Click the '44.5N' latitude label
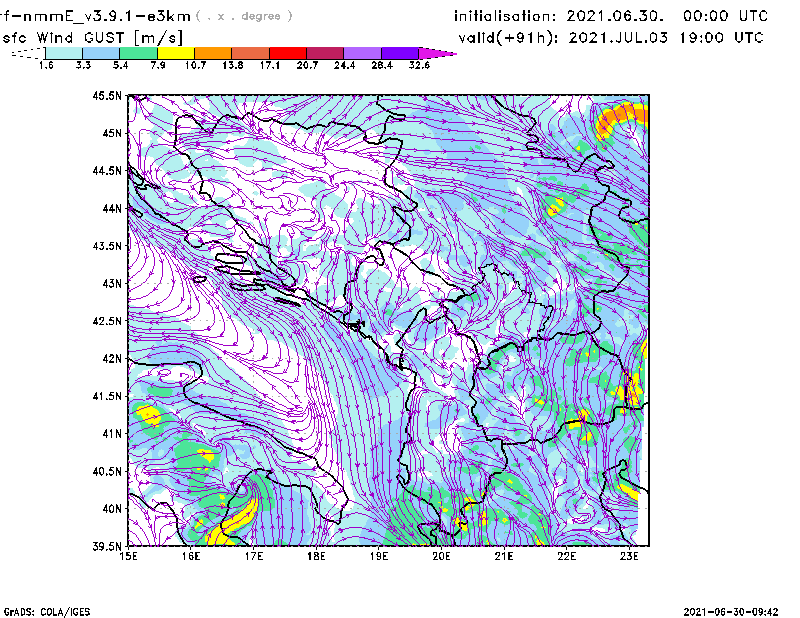800x618 pixels. tap(108, 170)
